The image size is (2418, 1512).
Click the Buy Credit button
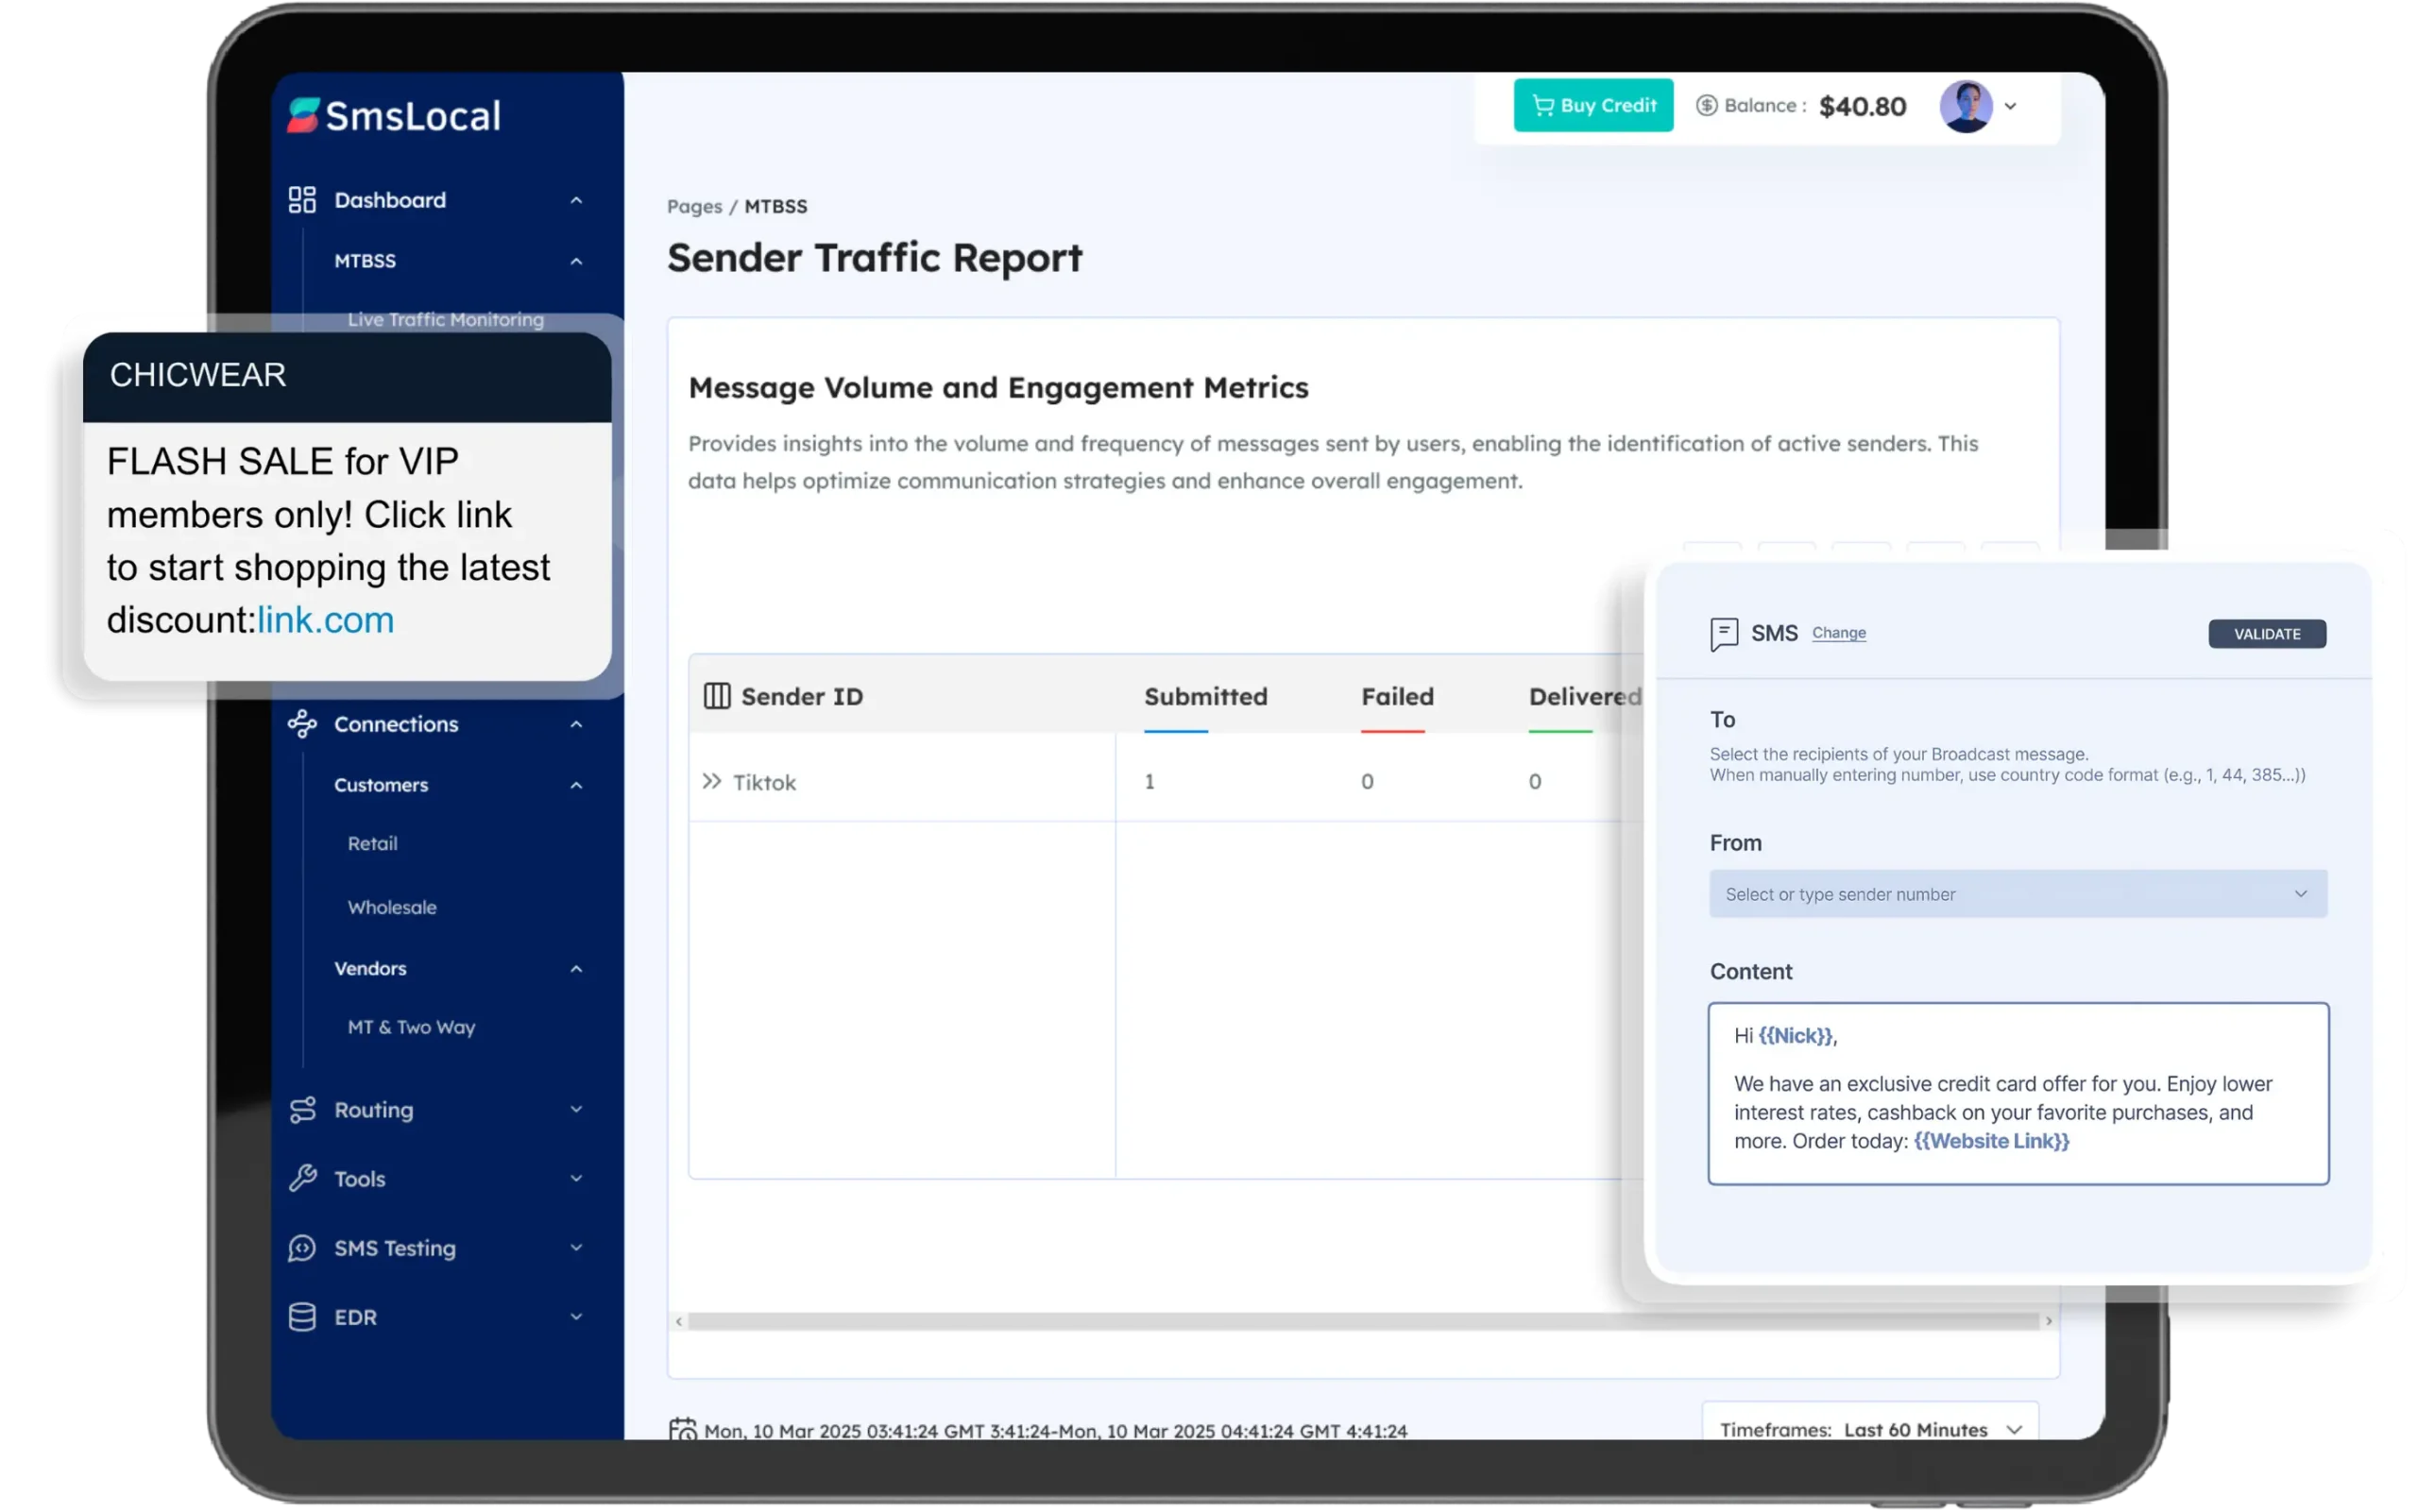click(1593, 105)
